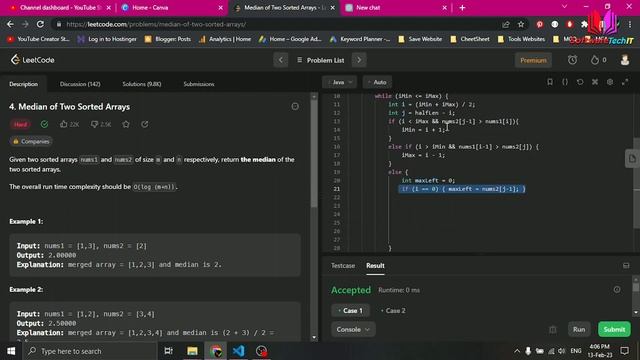This screenshot has height=360, width=640.
Task: Click the thumbs up like icon
Action: (x=64, y=124)
